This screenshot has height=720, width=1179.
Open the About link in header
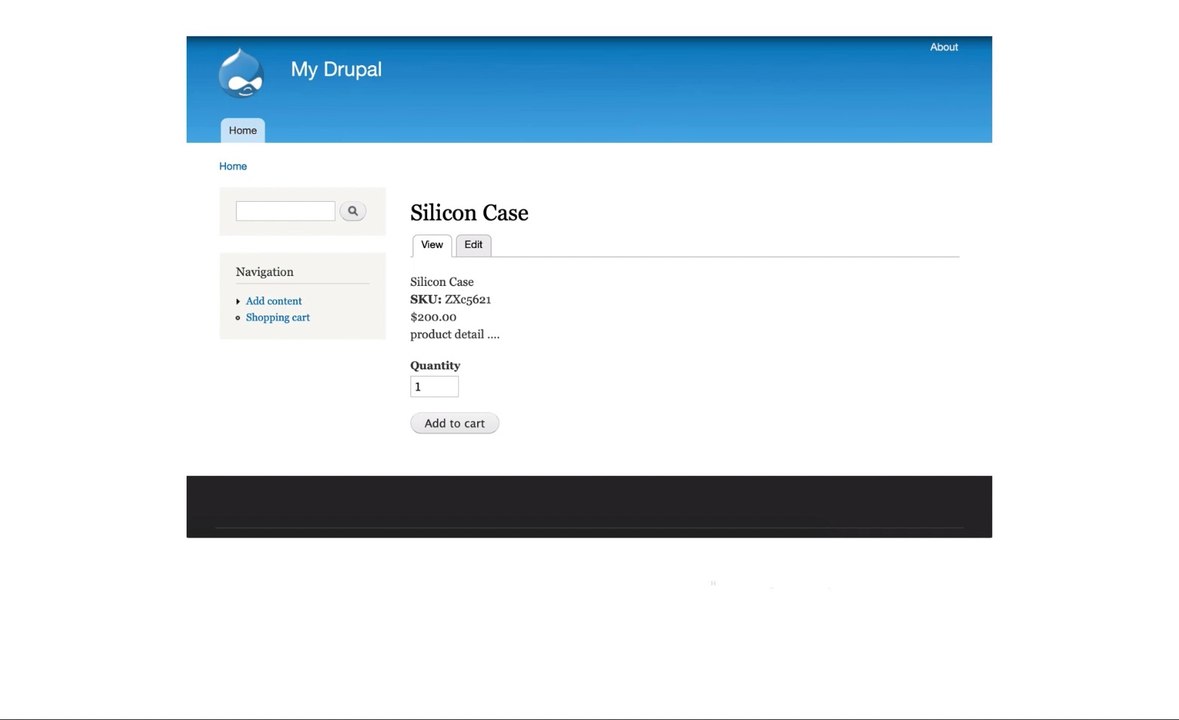(x=944, y=47)
